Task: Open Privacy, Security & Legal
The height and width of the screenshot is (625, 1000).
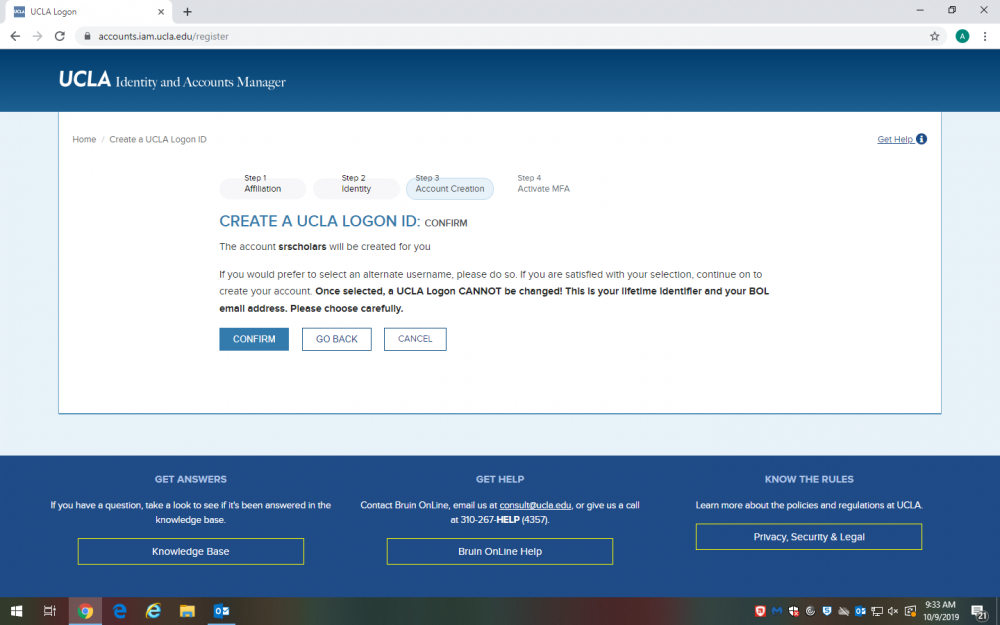Action: point(809,537)
